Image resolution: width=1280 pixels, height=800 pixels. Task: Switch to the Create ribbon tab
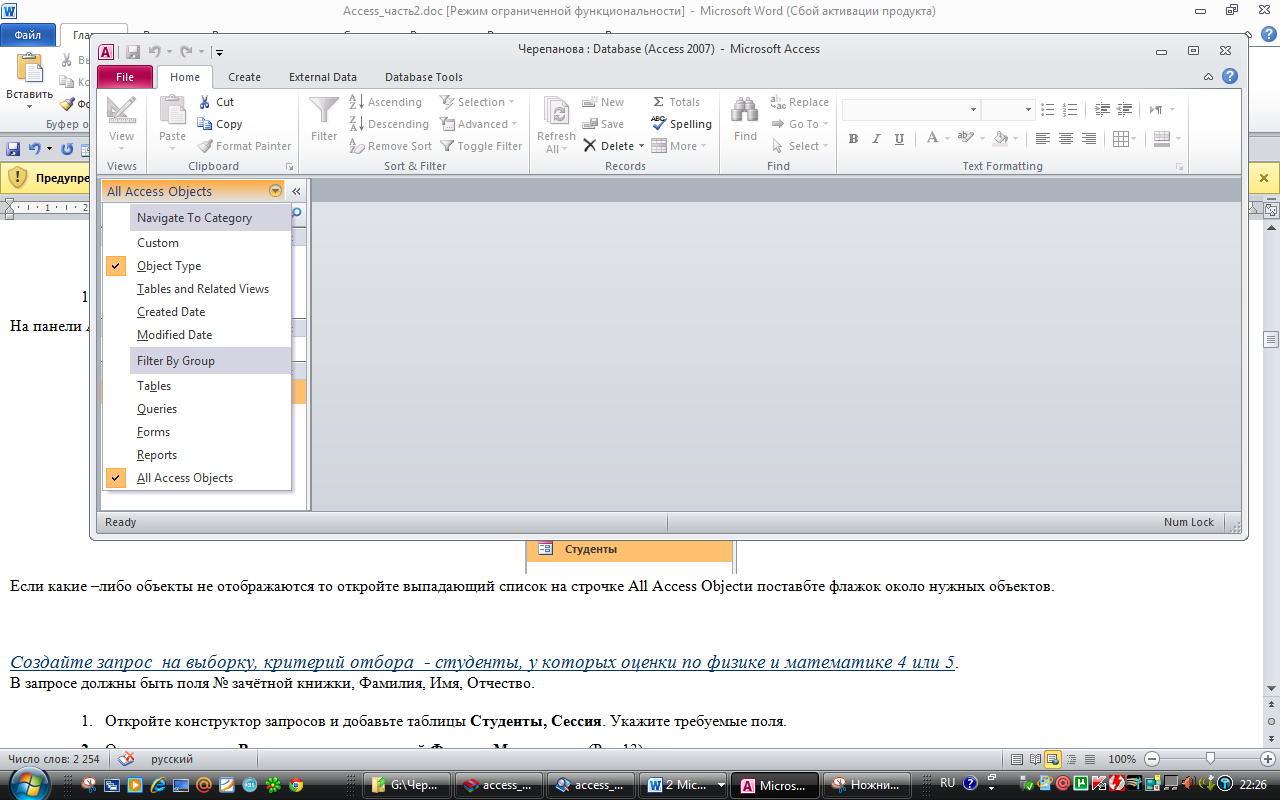pos(244,77)
